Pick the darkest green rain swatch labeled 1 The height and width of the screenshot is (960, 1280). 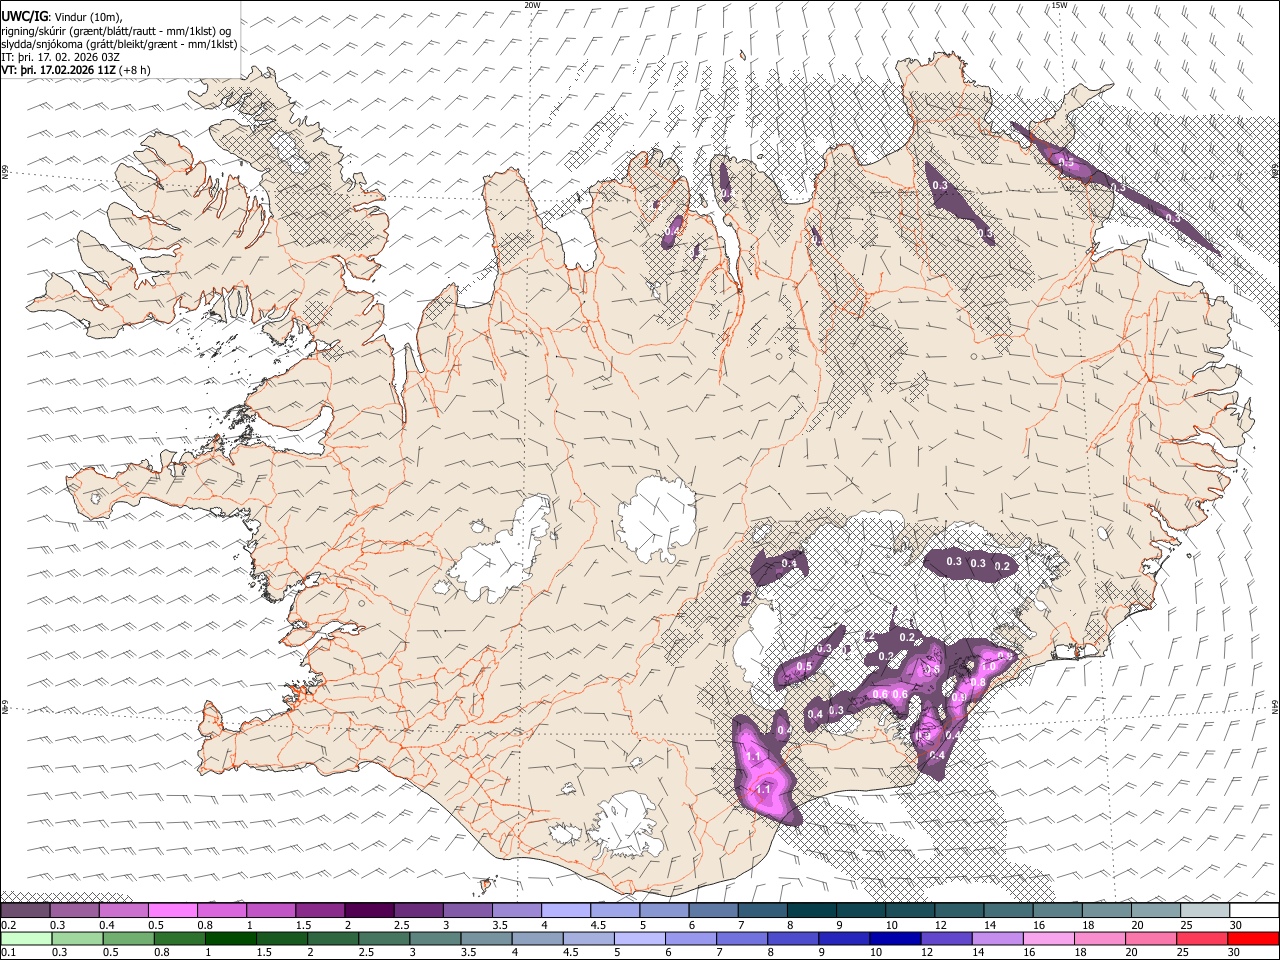pos(231,938)
